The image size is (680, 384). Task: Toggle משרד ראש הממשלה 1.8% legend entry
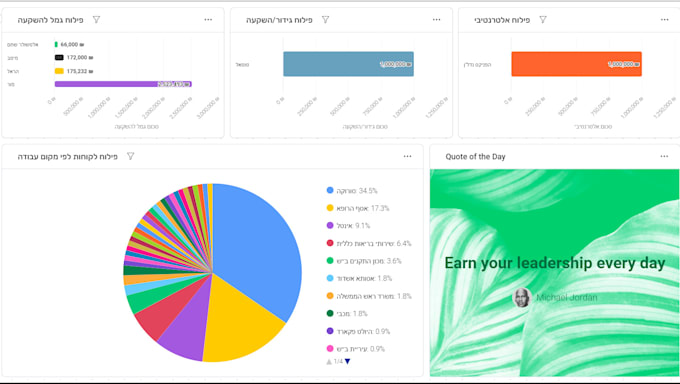[x=369, y=296]
